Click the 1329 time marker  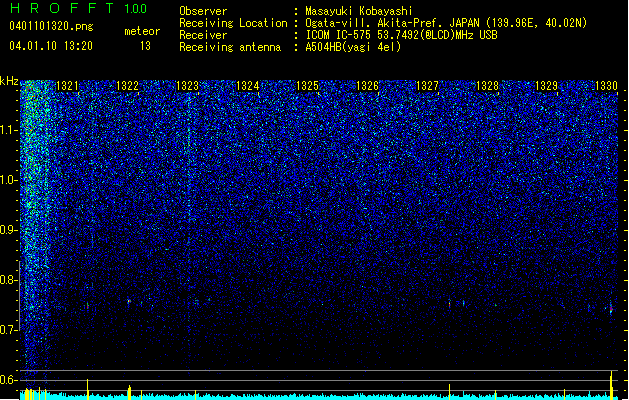pos(546,86)
